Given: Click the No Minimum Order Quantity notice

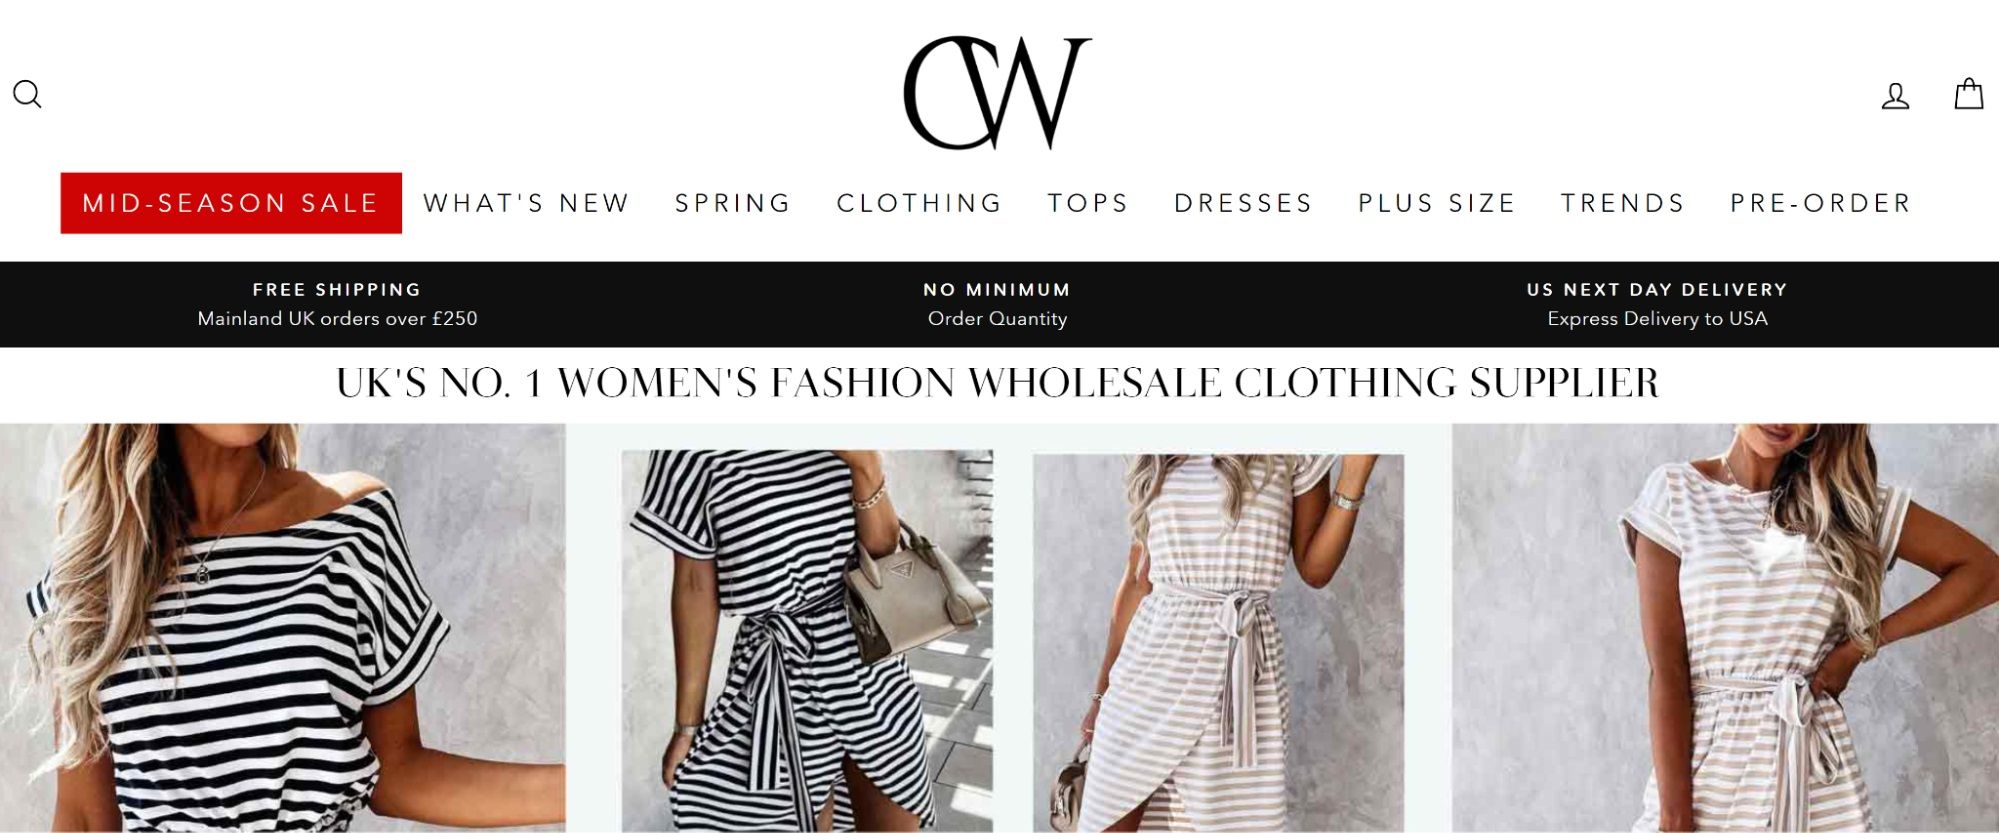Looking at the screenshot, I should point(997,304).
